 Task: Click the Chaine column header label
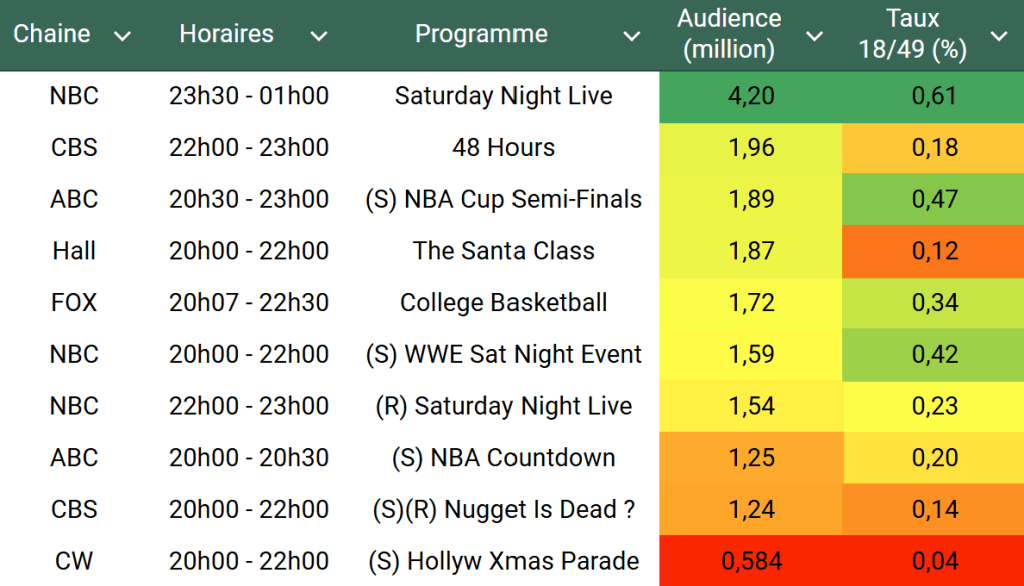tap(52, 34)
